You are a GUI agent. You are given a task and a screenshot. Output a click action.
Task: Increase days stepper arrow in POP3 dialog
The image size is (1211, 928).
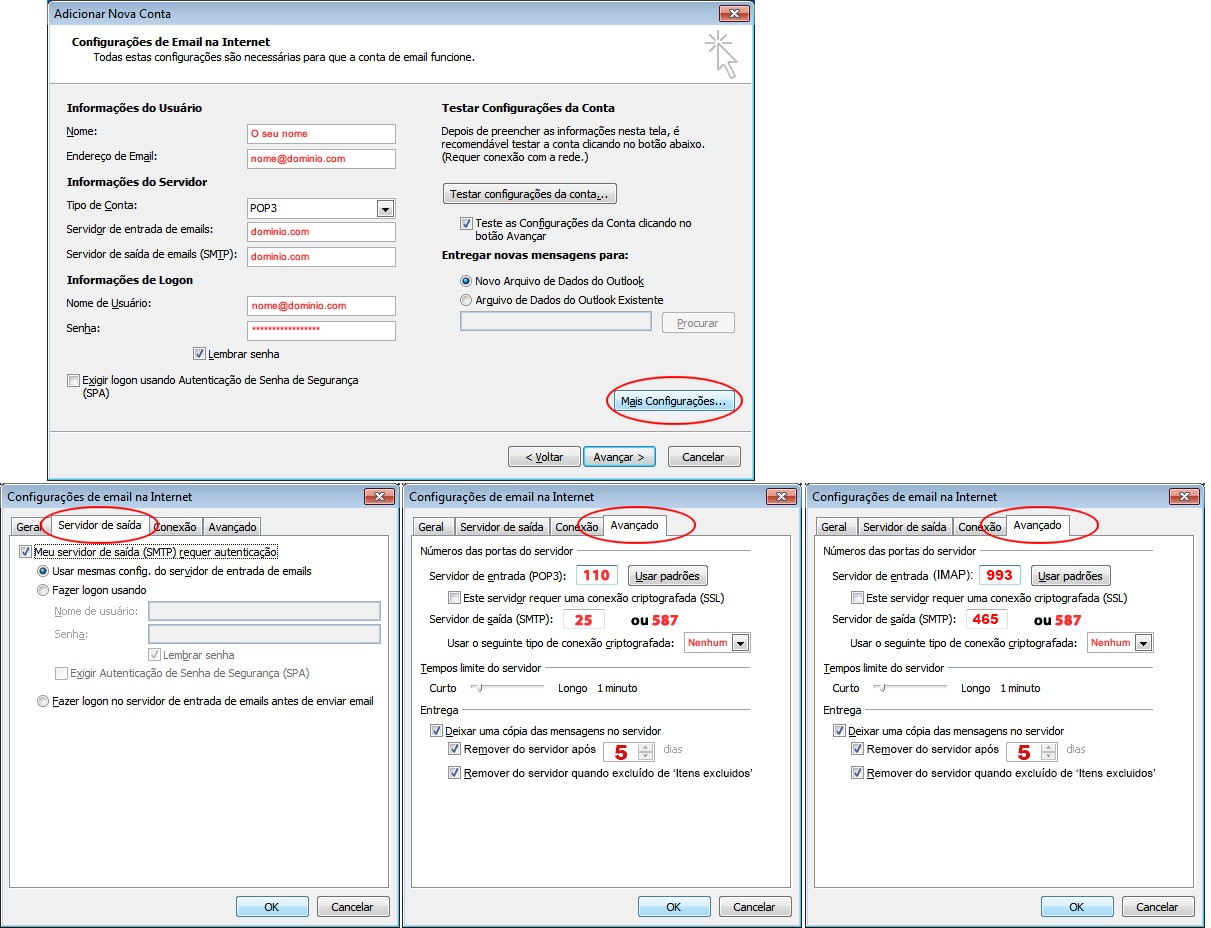coord(646,746)
